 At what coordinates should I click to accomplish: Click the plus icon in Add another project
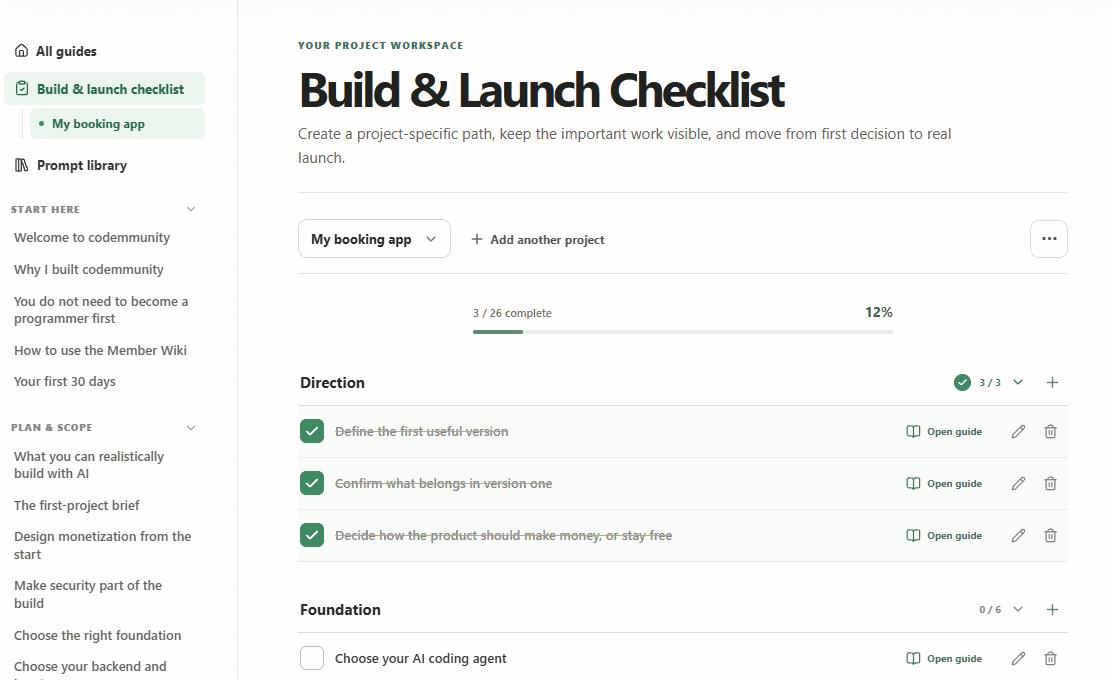(477, 239)
